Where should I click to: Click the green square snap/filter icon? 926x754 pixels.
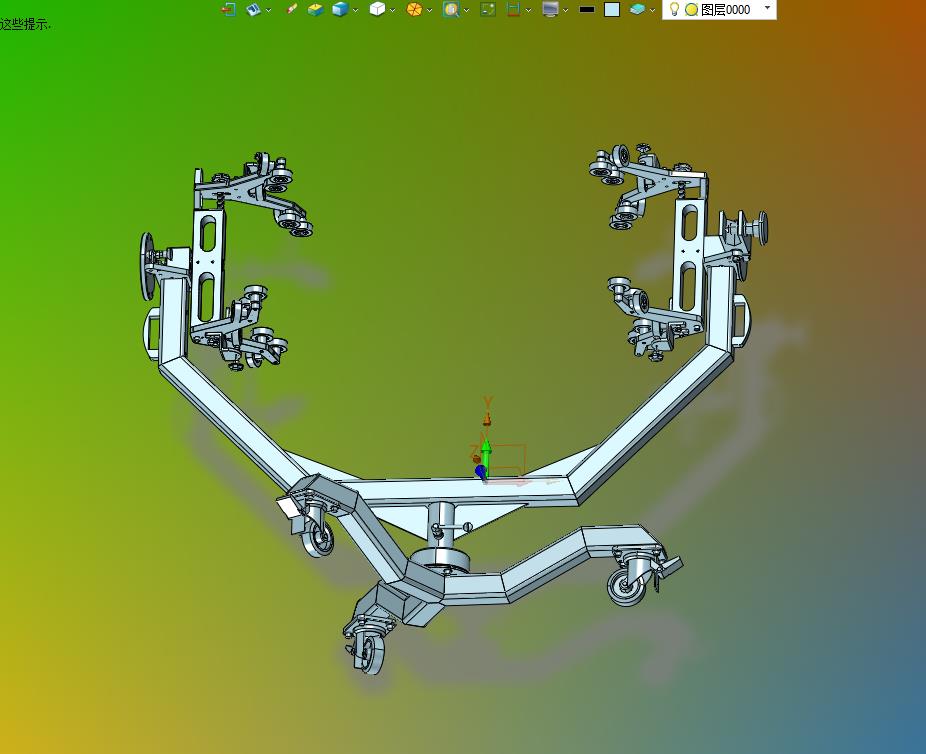pyautogui.click(x=488, y=9)
